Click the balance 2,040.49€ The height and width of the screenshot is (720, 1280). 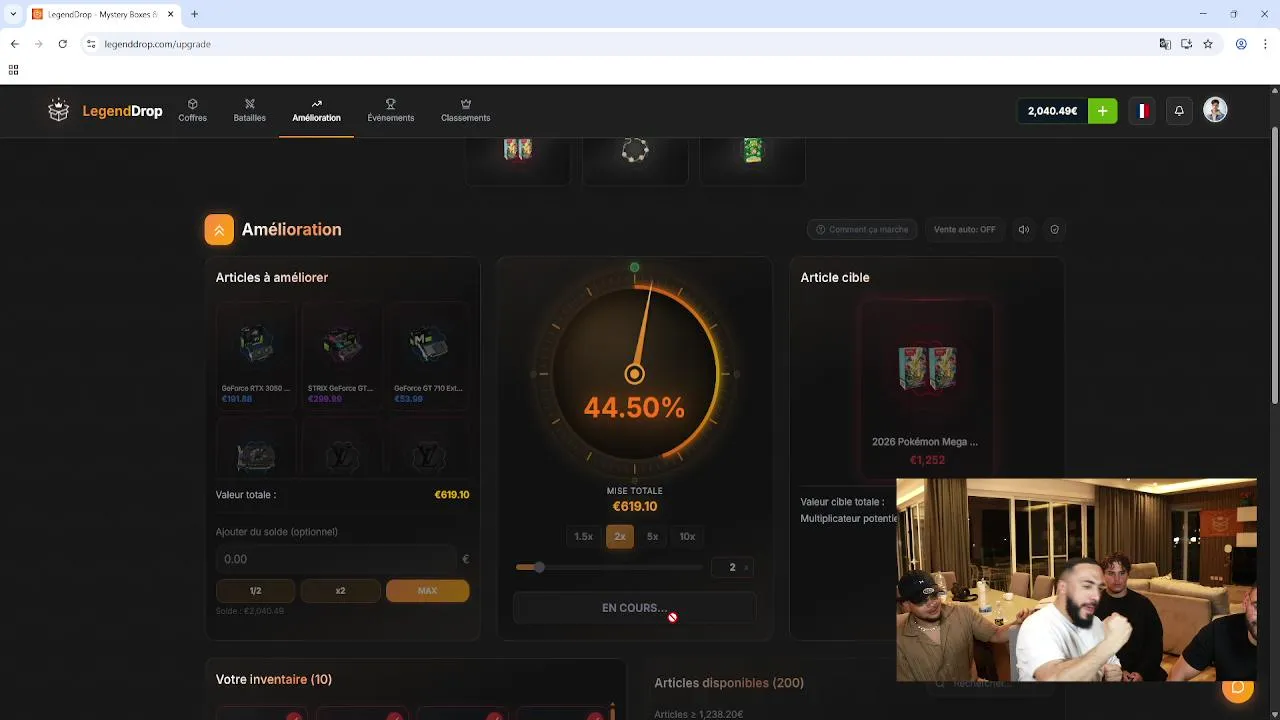coord(1052,111)
